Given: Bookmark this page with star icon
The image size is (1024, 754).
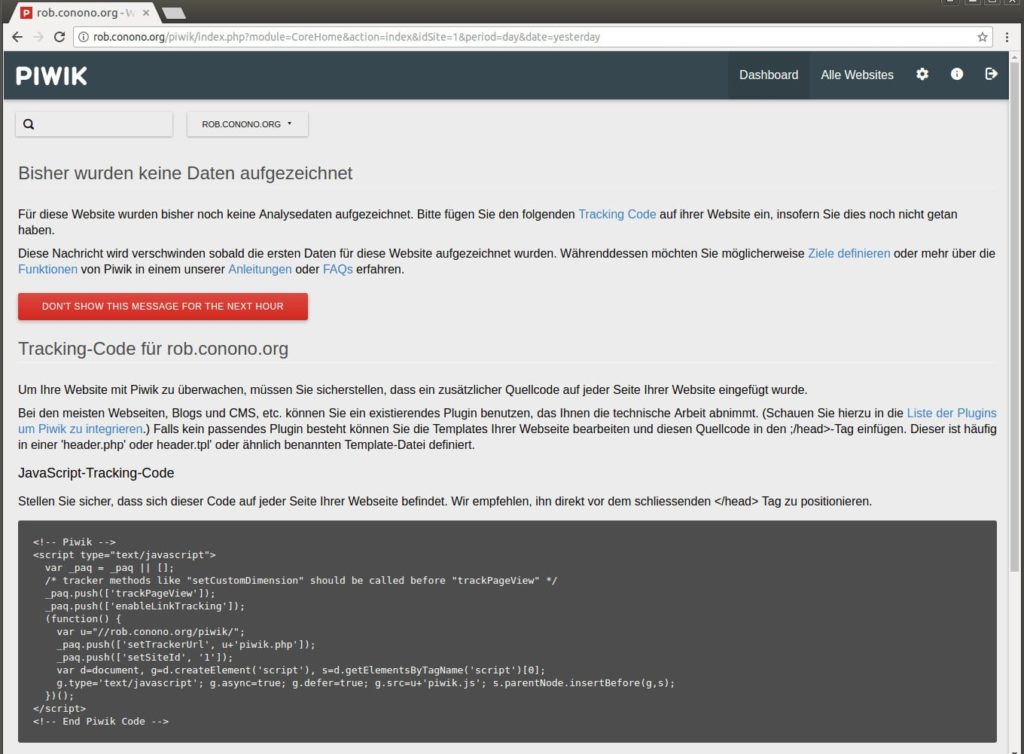Looking at the screenshot, I should pos(982,37).
